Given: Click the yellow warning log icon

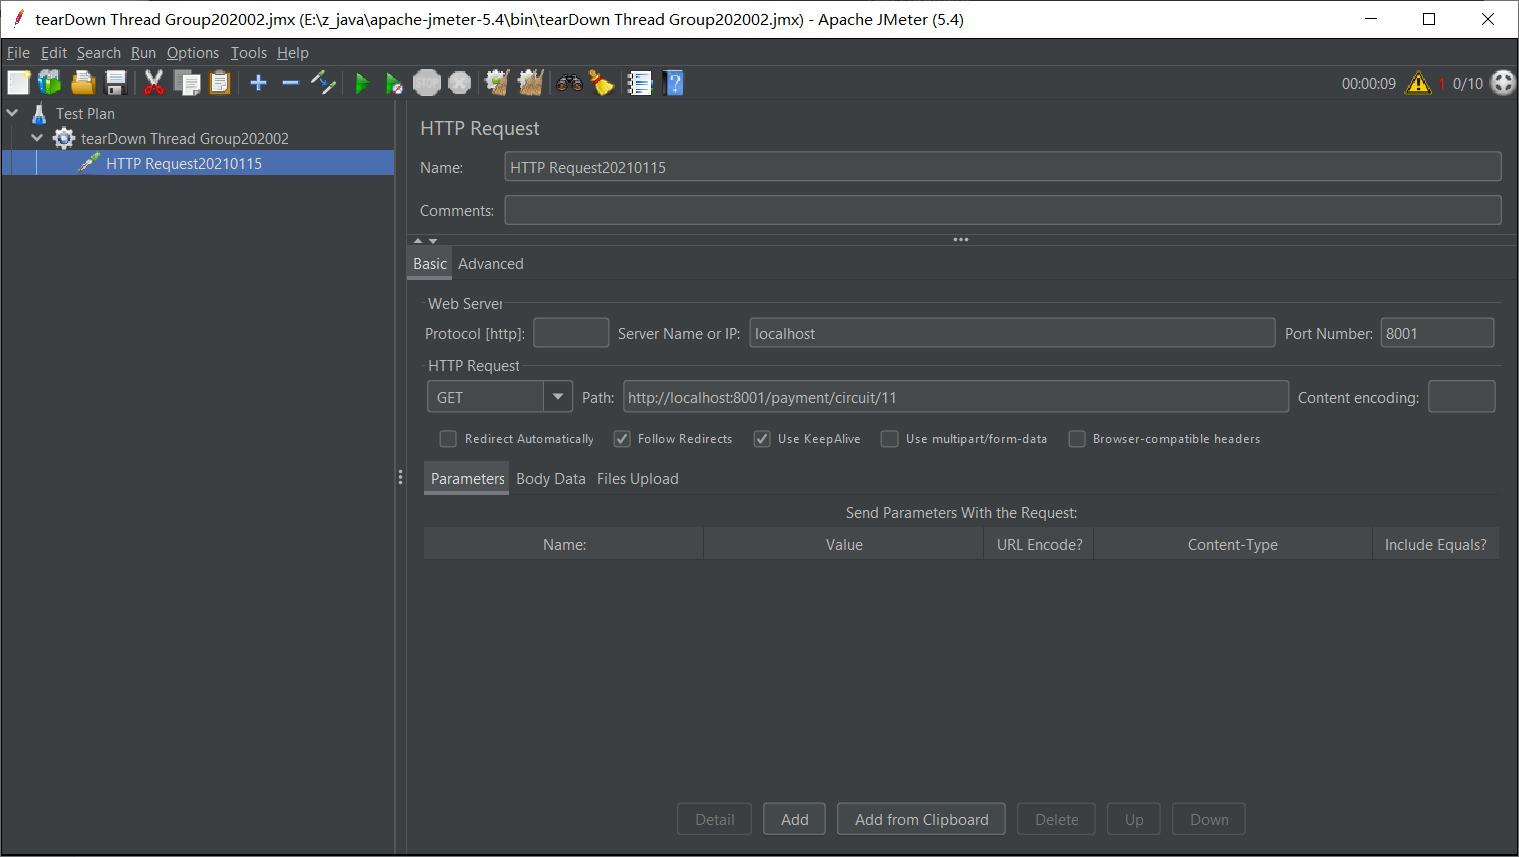Looking at the screenshot, I should tap(1418, 83).
